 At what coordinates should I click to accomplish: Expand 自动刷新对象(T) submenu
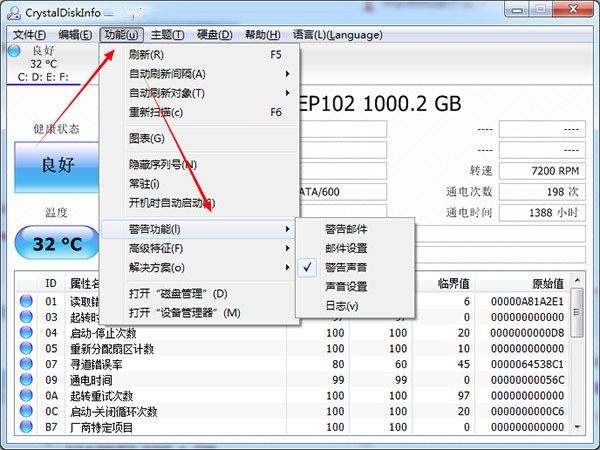pyautogui.click(x=199, y=93)
